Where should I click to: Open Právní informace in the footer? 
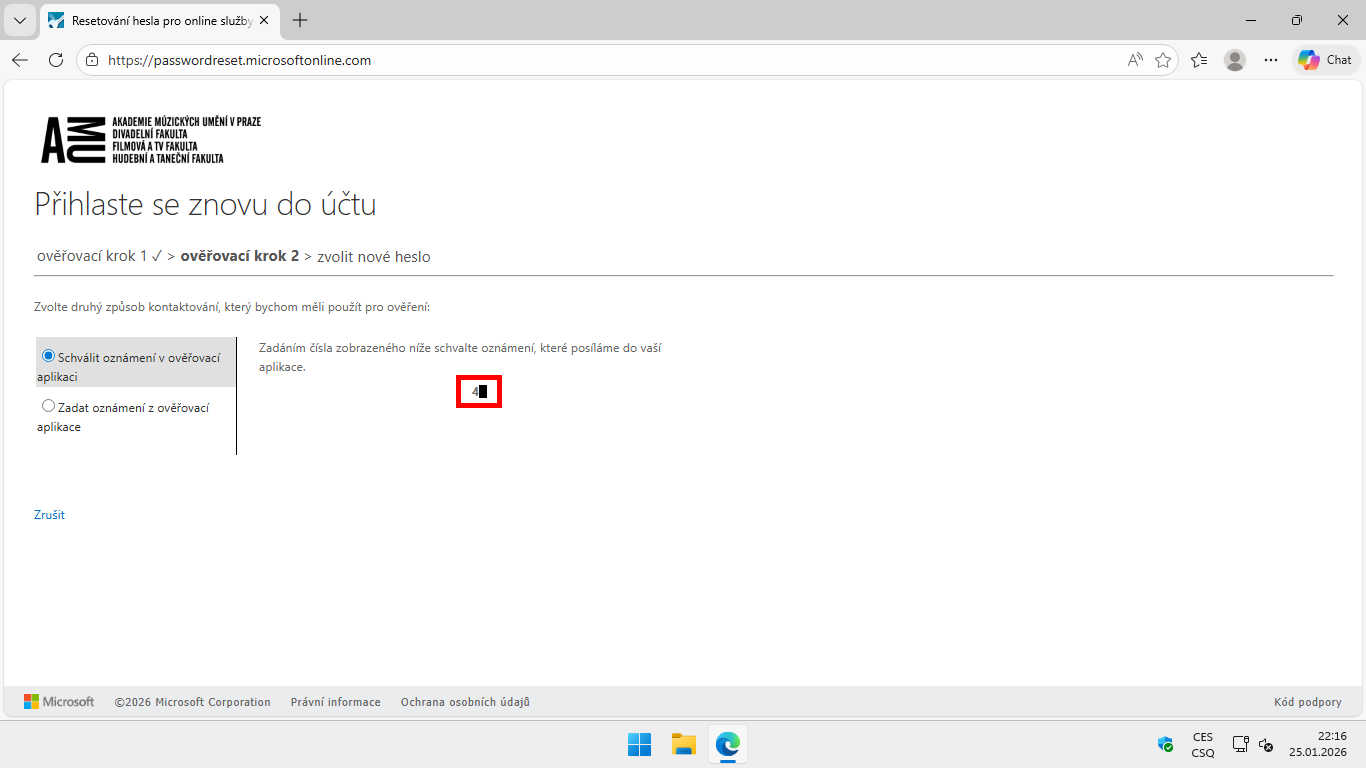coord(335,701)
